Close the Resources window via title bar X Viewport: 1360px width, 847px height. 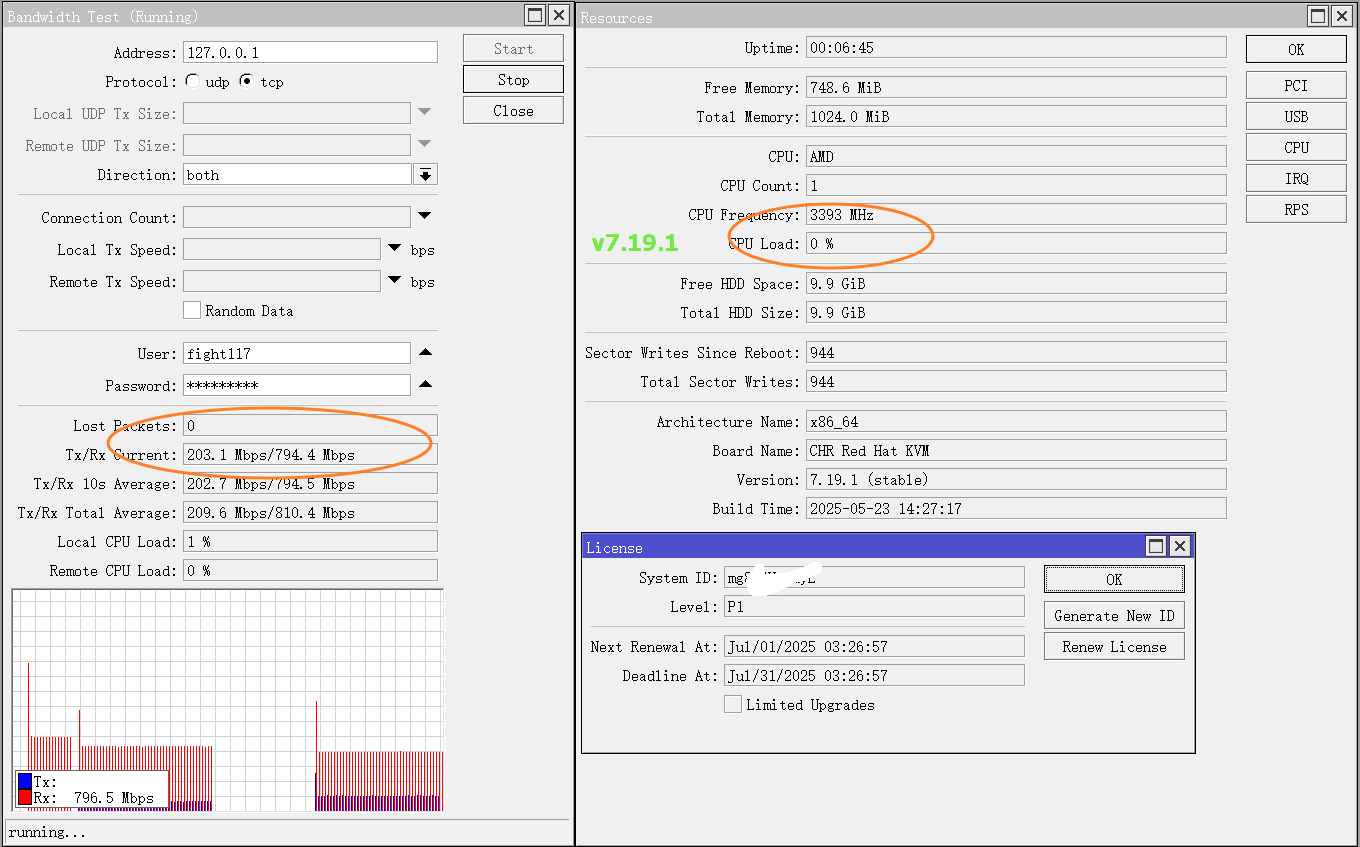[x=1343, y=16]
